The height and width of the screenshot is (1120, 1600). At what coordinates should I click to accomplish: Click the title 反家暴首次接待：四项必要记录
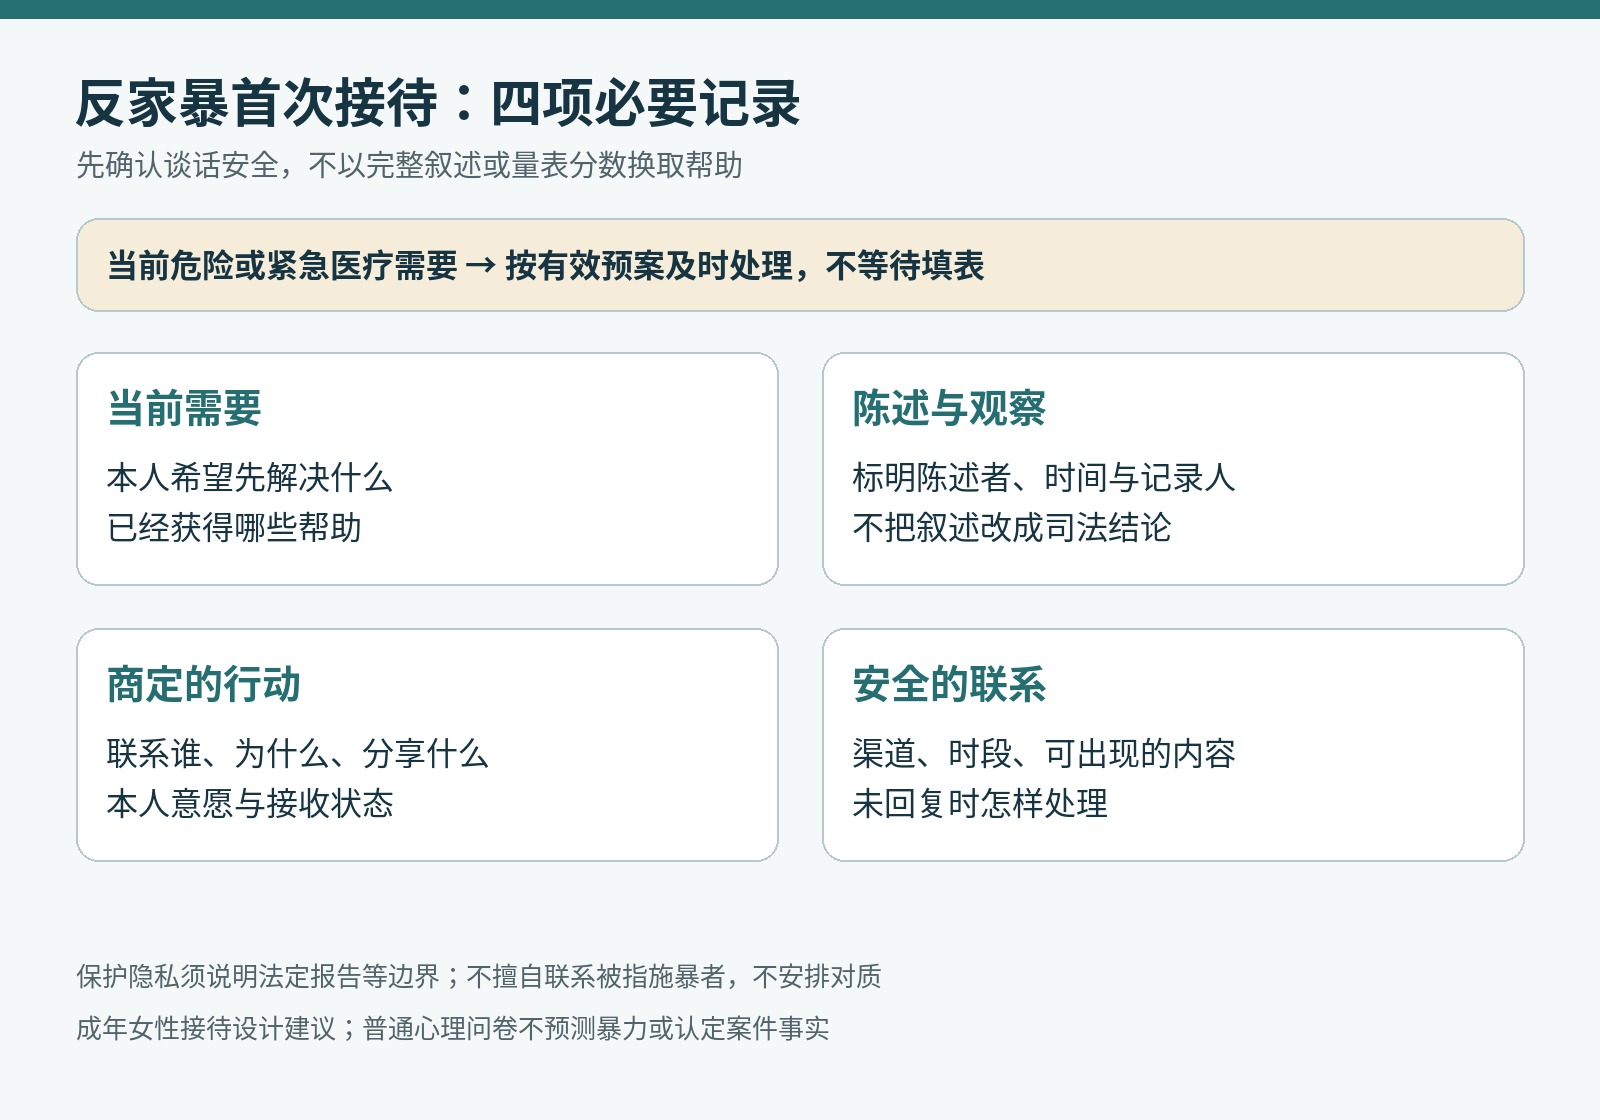click(438, 104)
